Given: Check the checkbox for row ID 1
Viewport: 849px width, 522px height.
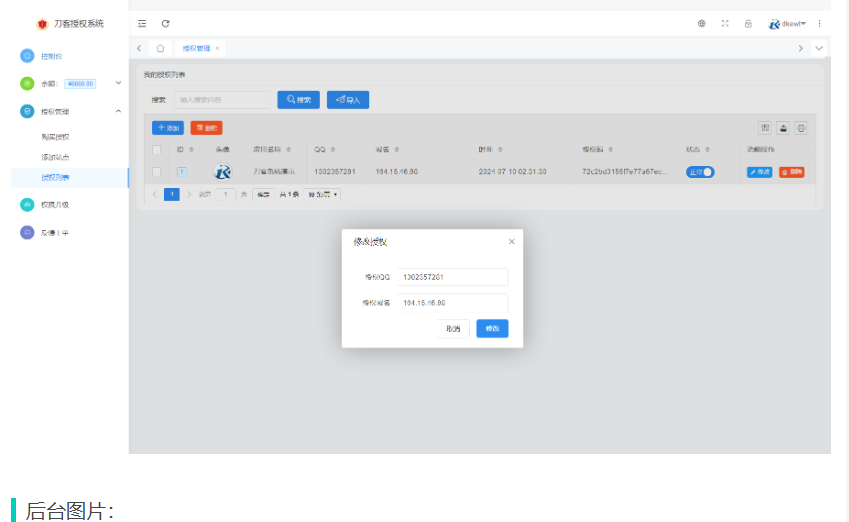Looking at the screenshot, I should 156,172.
